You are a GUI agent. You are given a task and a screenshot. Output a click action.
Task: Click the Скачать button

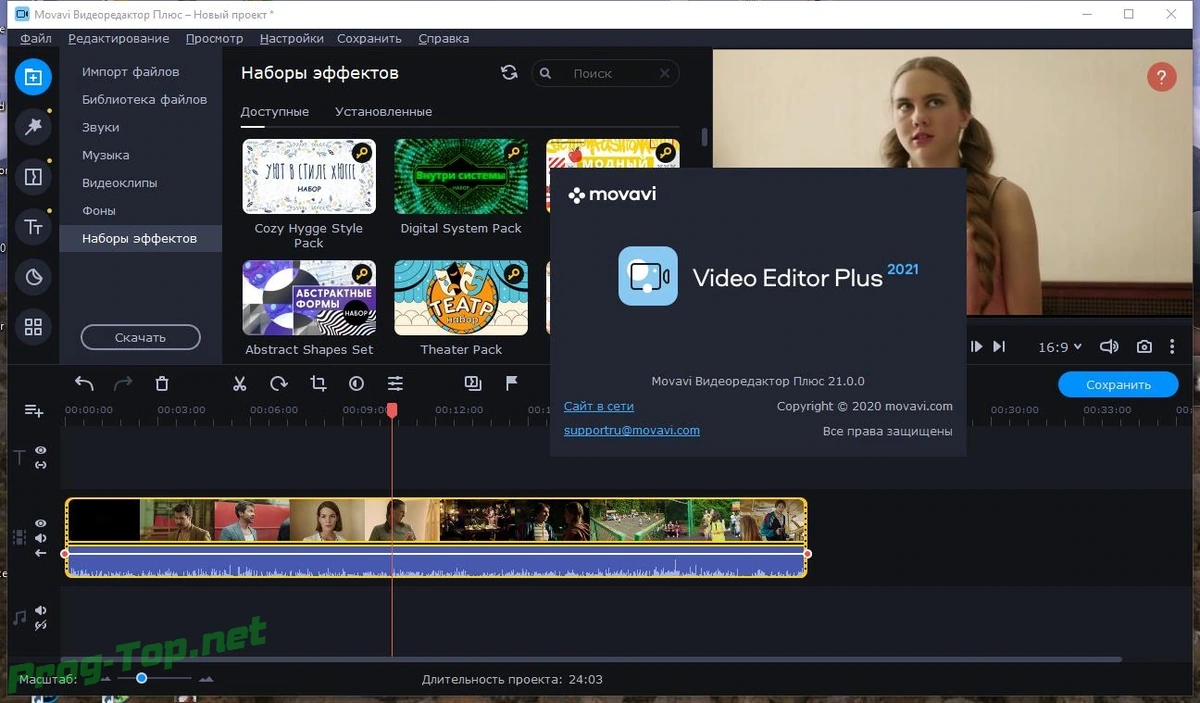coord(140,337)
